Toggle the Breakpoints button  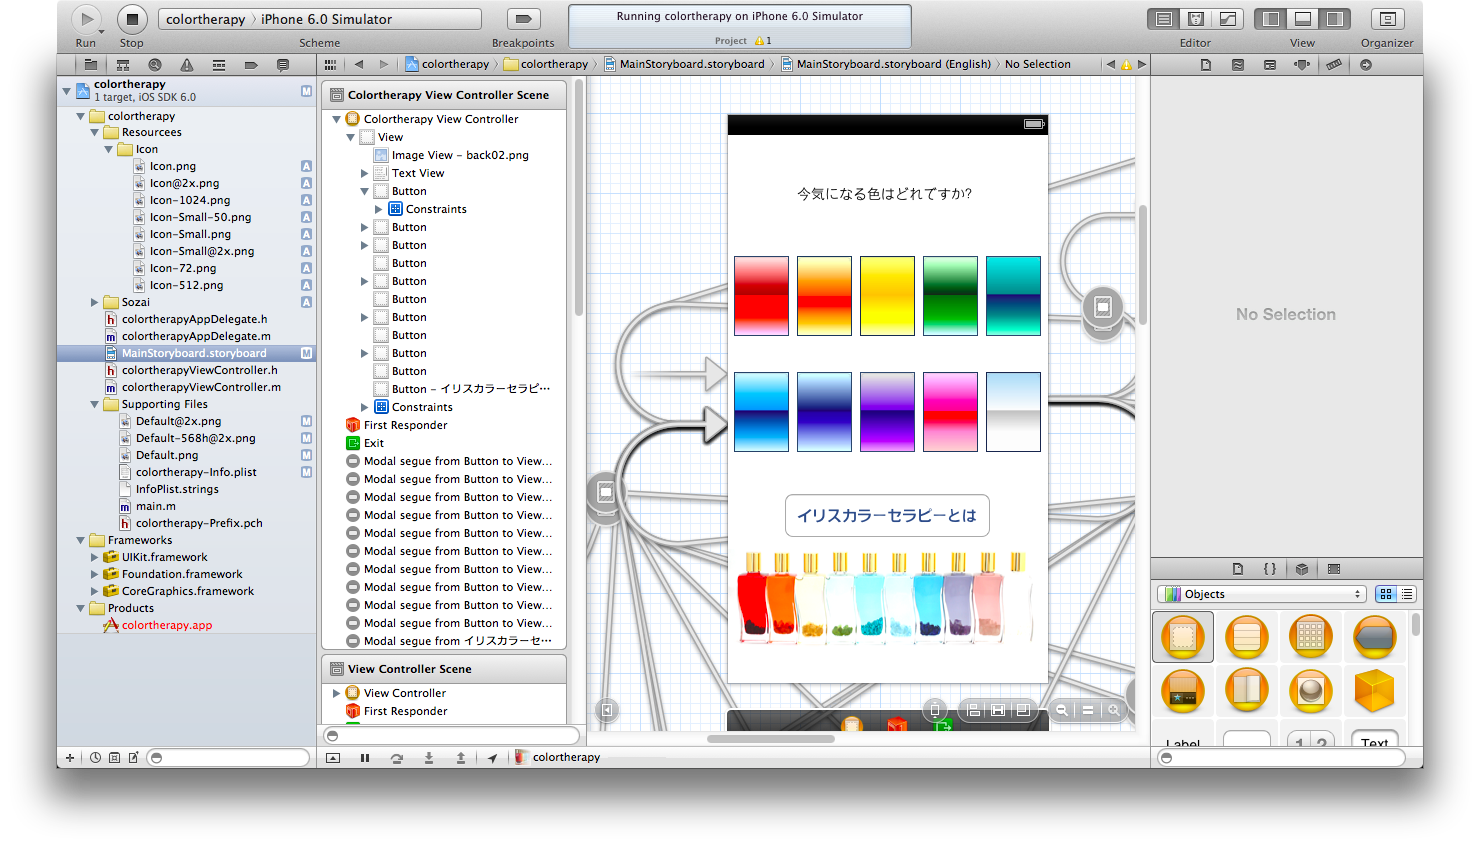click(x=523, y=19)
